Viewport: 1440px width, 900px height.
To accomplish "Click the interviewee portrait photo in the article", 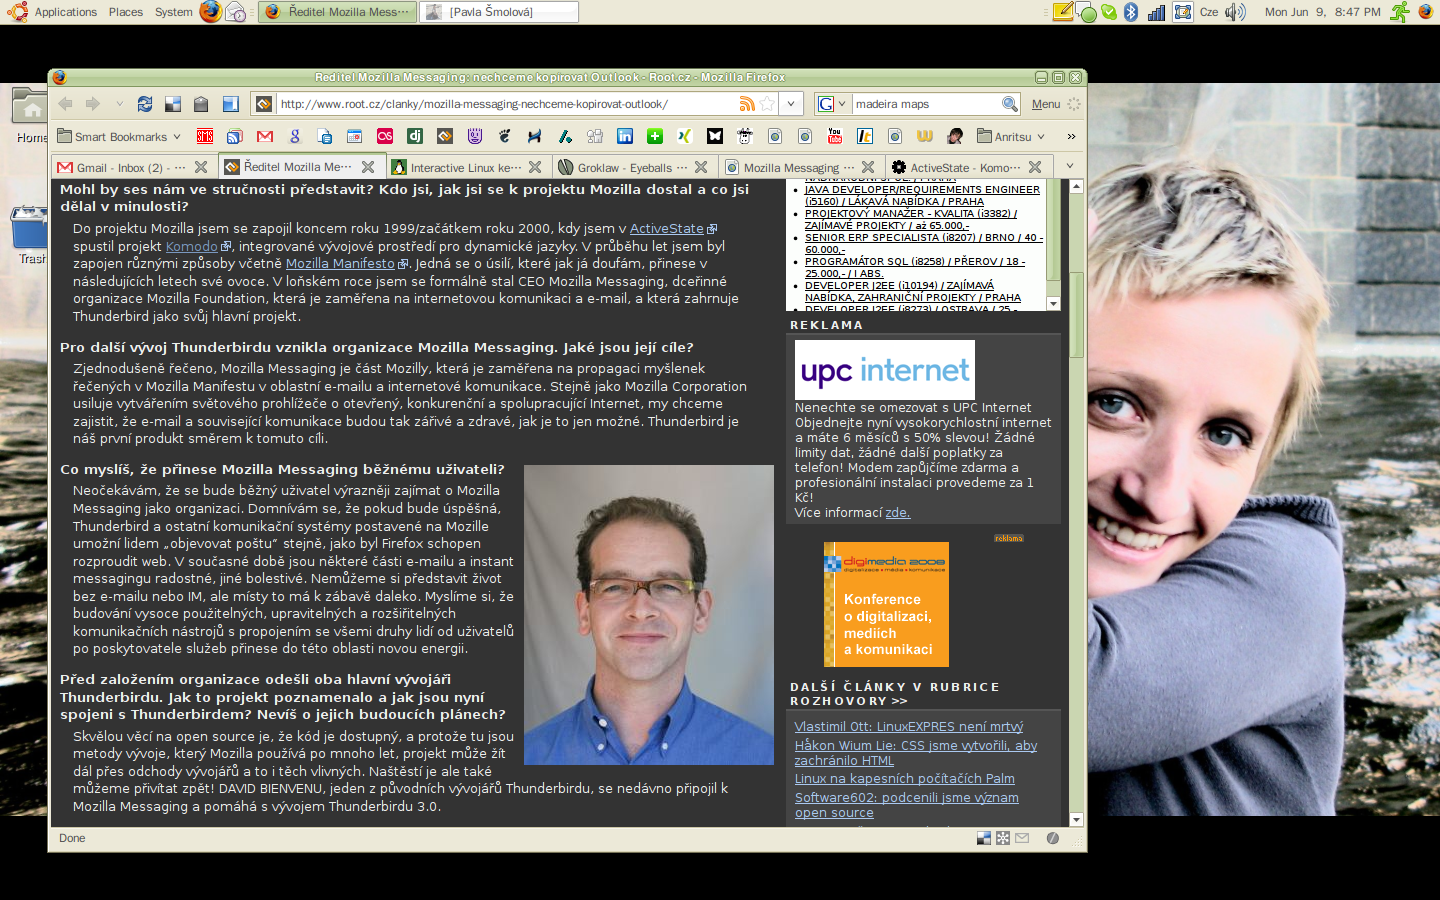I will coord(649,615).
